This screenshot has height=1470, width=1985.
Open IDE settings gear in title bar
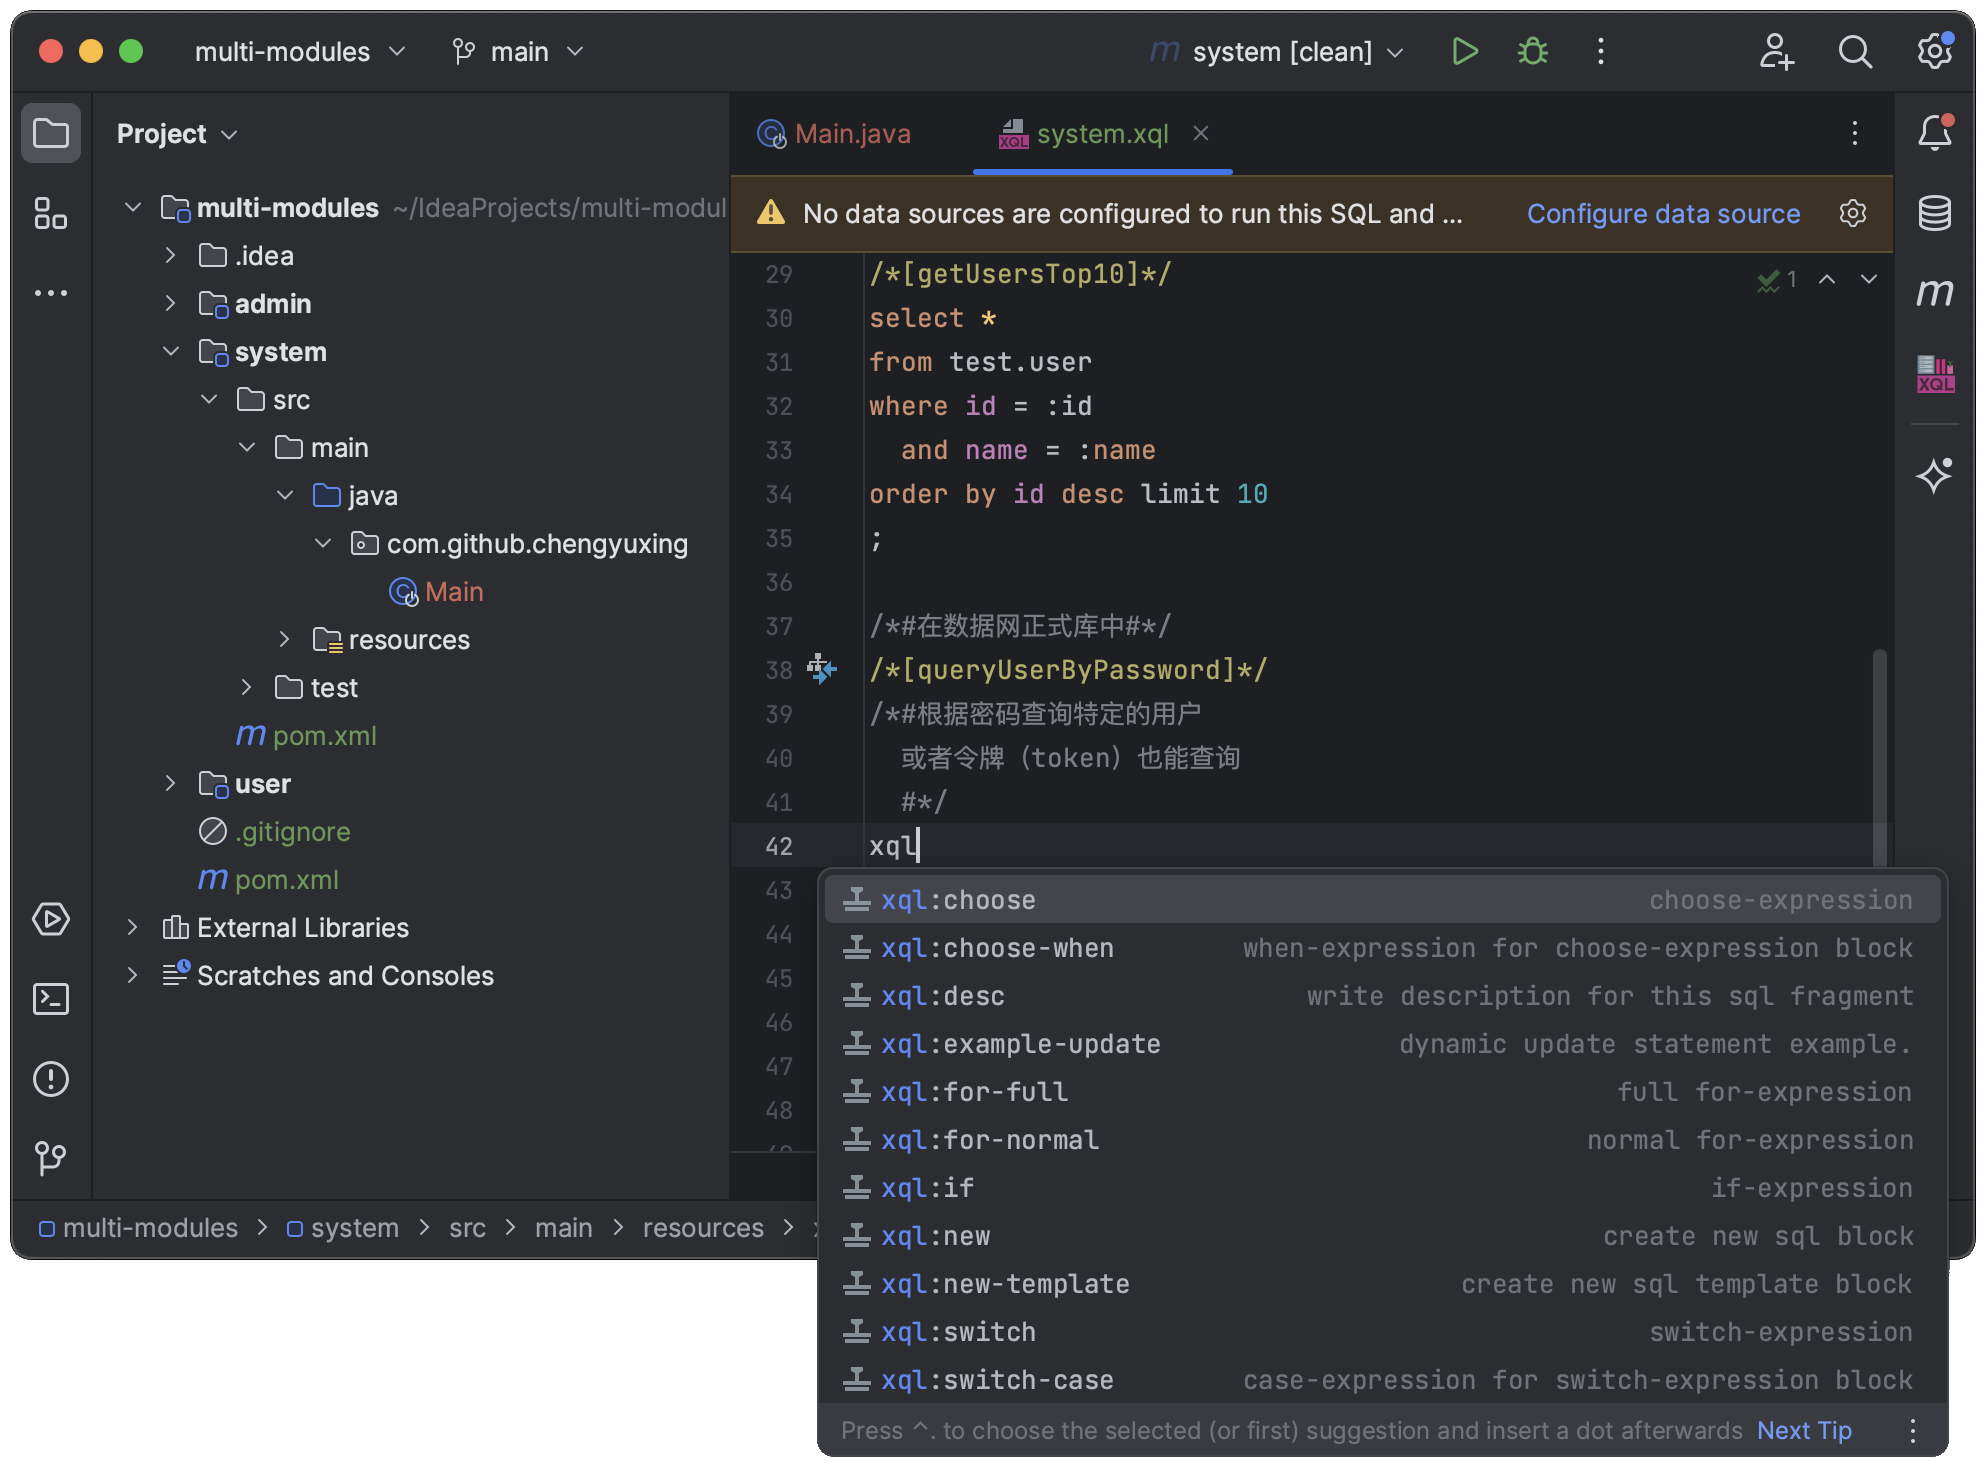pyautogui.click(x=1935, y=51)
